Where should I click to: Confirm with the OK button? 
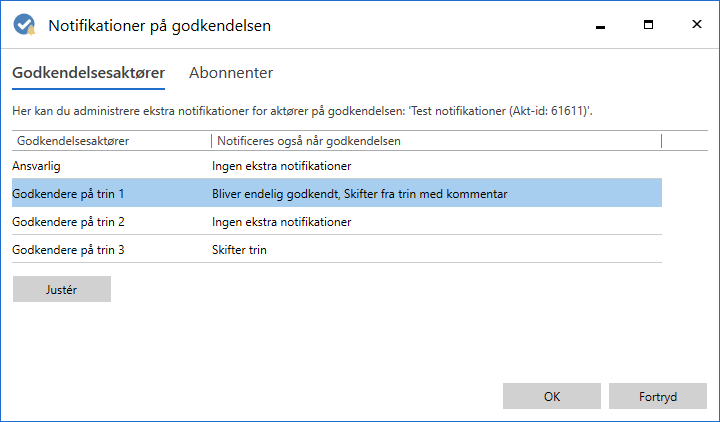click(x=552, y=396)
